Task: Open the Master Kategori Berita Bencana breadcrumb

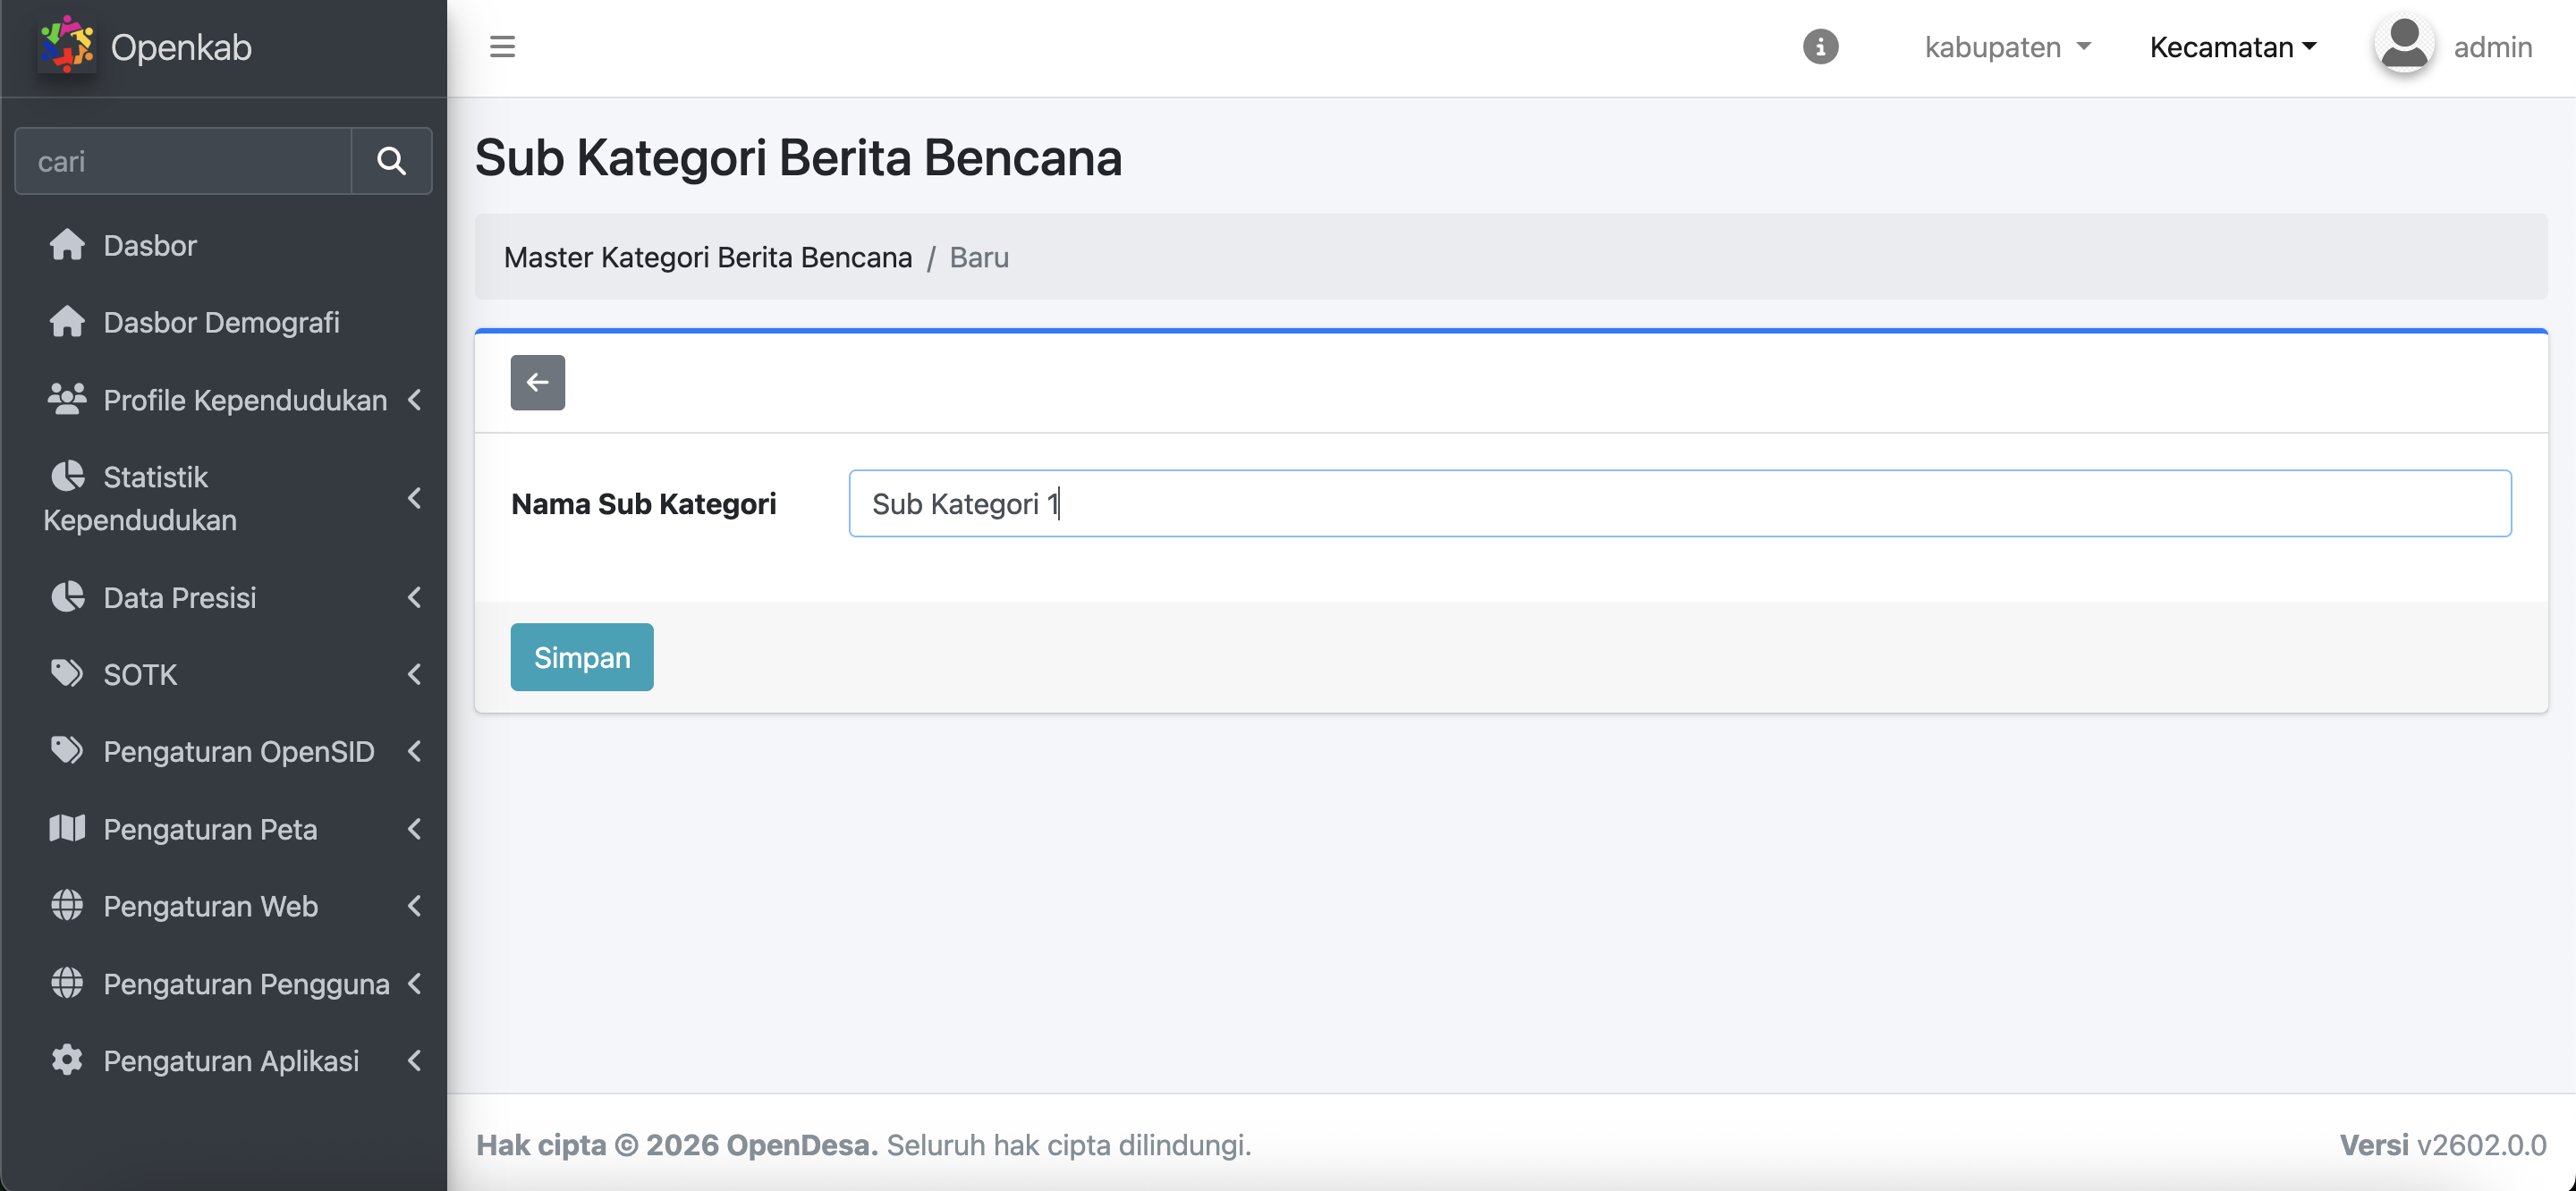Action: tap(707, 257)
